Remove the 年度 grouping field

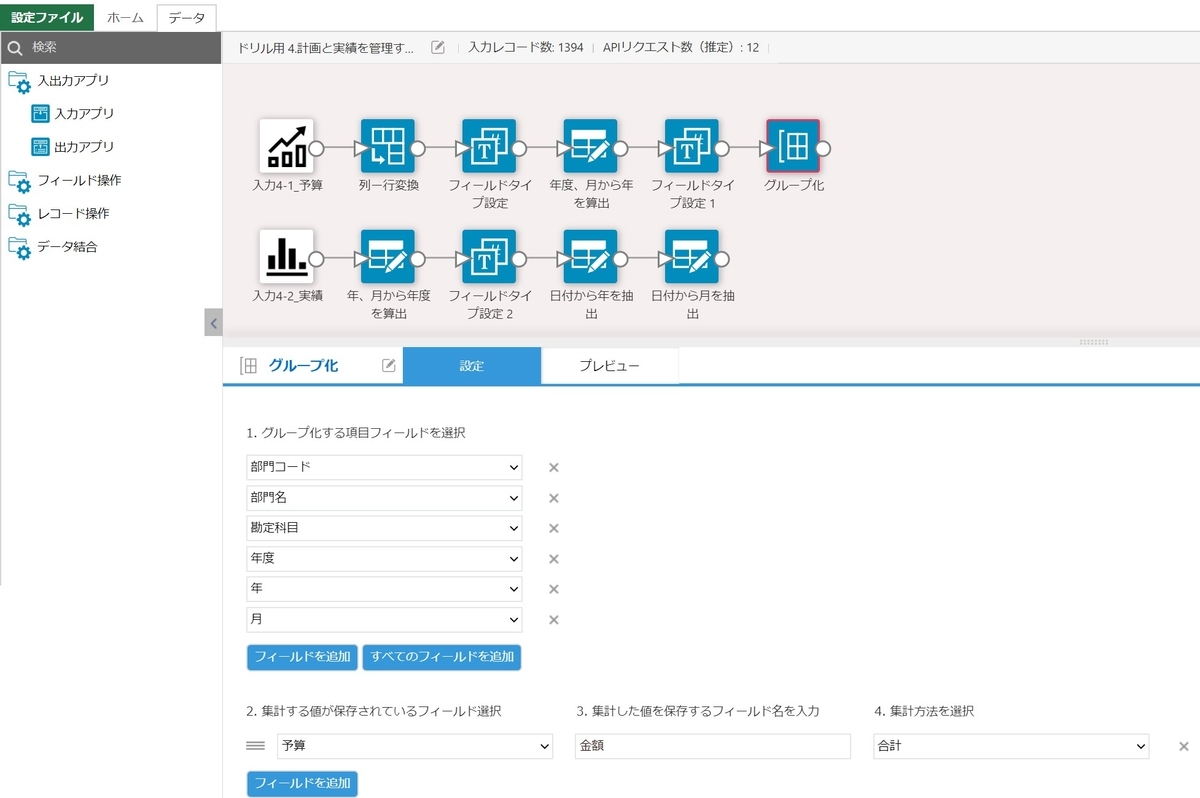coord(554,559)
